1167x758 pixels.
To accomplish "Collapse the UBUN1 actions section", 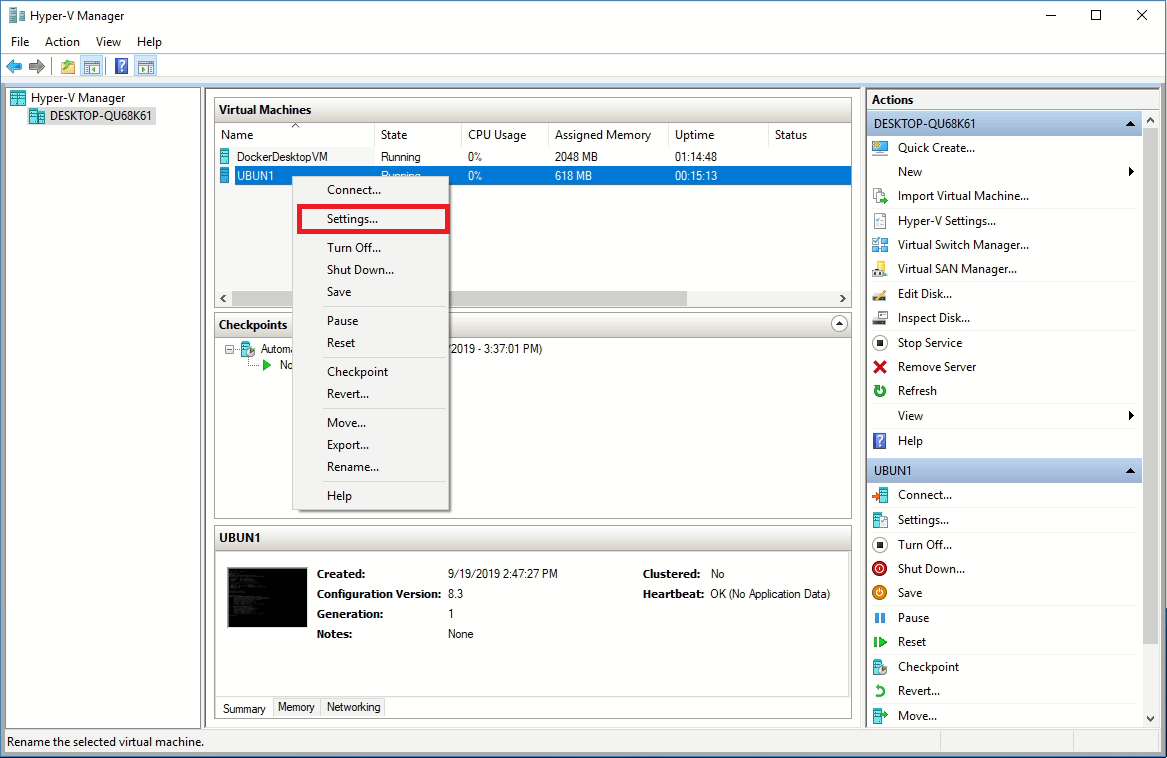I will click(1130, 471).
